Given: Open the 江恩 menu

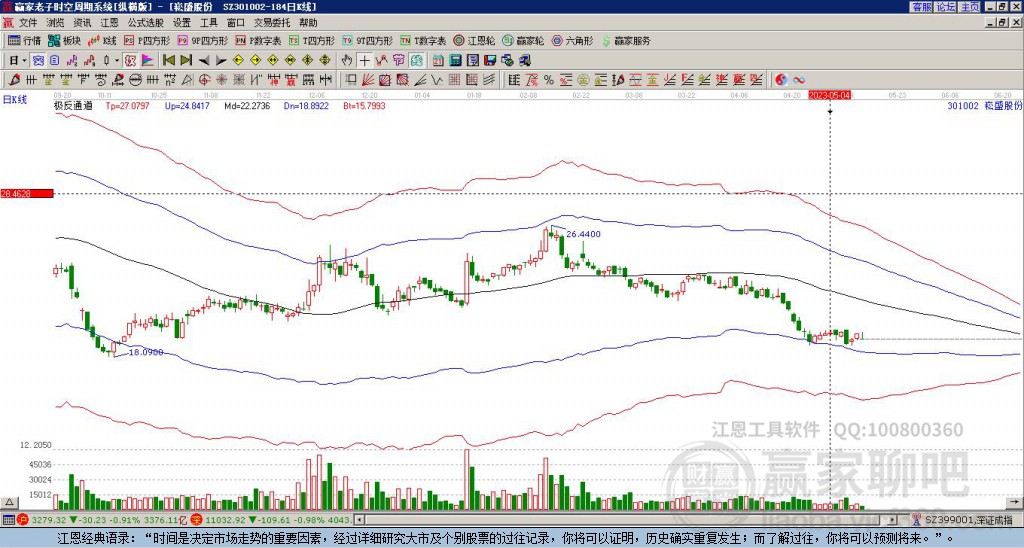Looking at the screenshot, I should [x=110, y=23].
